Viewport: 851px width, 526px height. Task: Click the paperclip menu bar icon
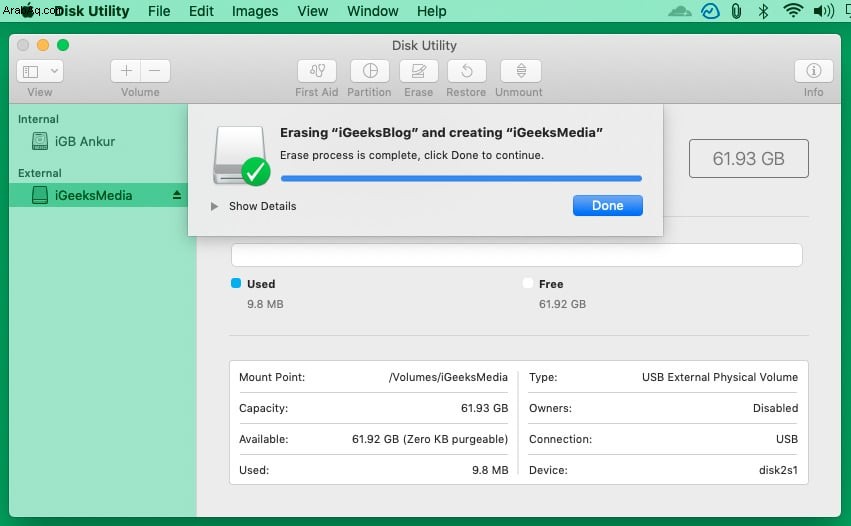[736, 11]
